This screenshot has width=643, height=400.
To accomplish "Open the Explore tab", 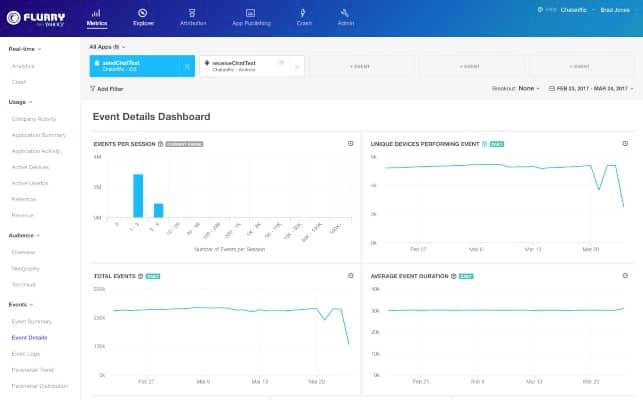I will (x=143, y=18).
